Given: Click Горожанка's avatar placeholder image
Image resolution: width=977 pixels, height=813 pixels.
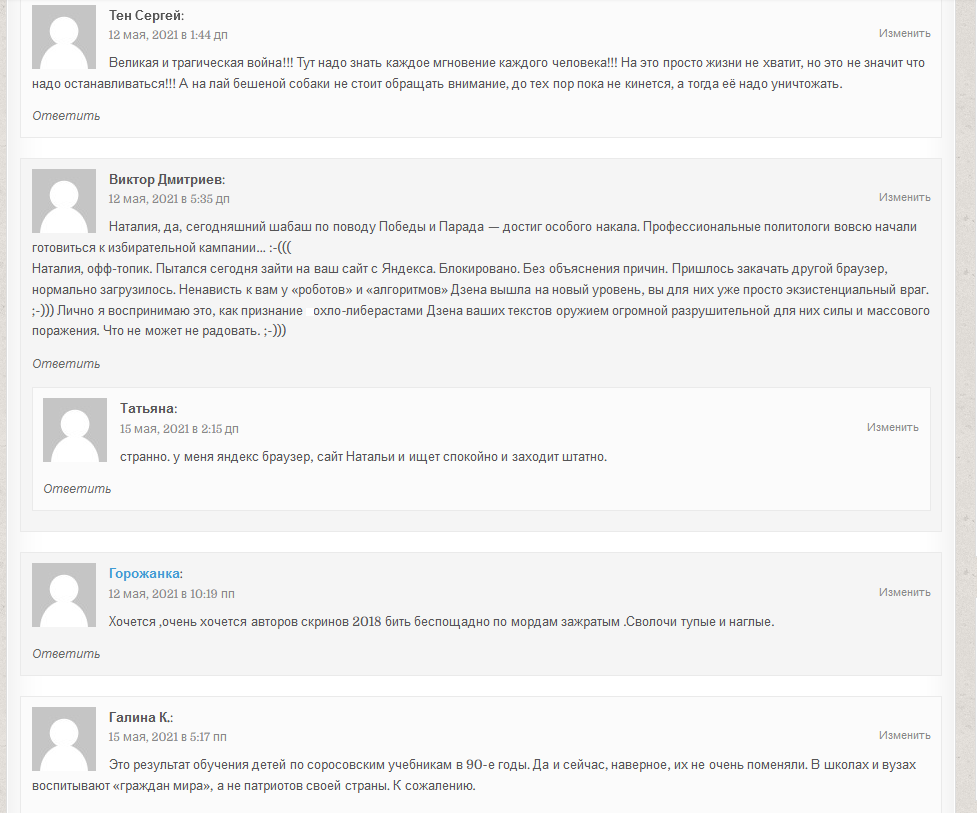Looking at the screenshot, I should [x=64, y=595].
